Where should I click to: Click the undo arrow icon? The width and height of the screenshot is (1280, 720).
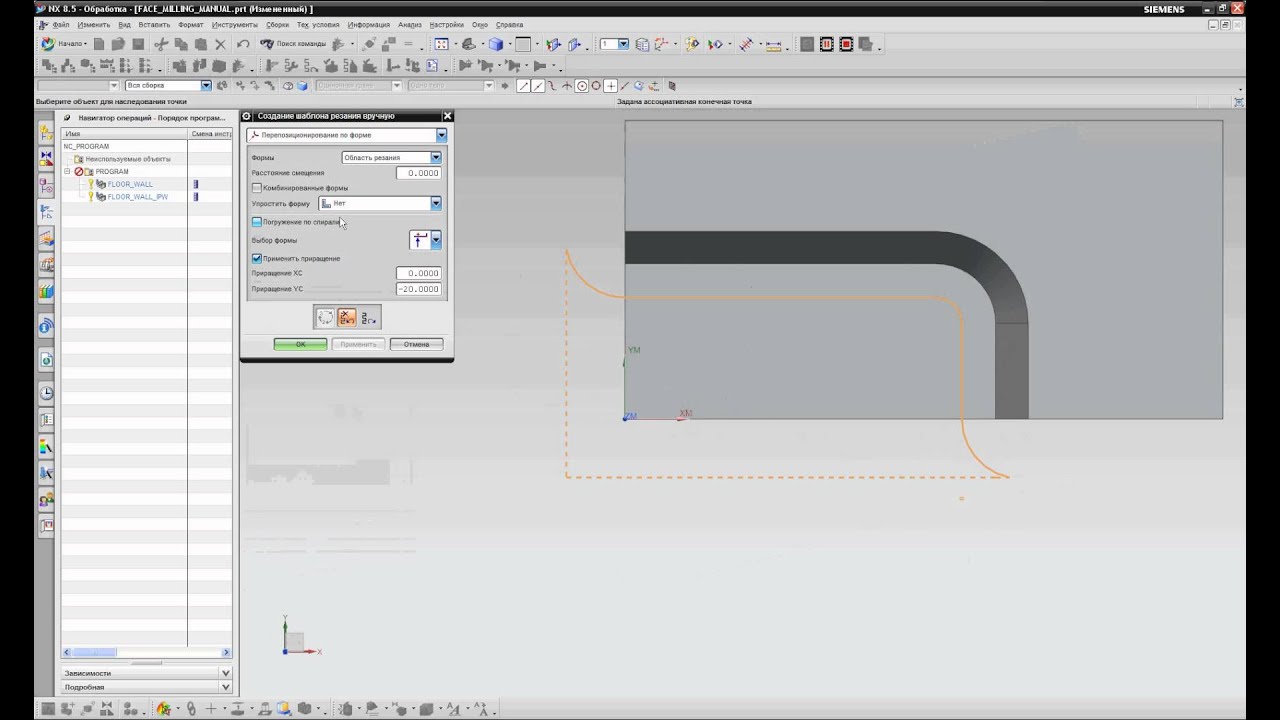243,44
